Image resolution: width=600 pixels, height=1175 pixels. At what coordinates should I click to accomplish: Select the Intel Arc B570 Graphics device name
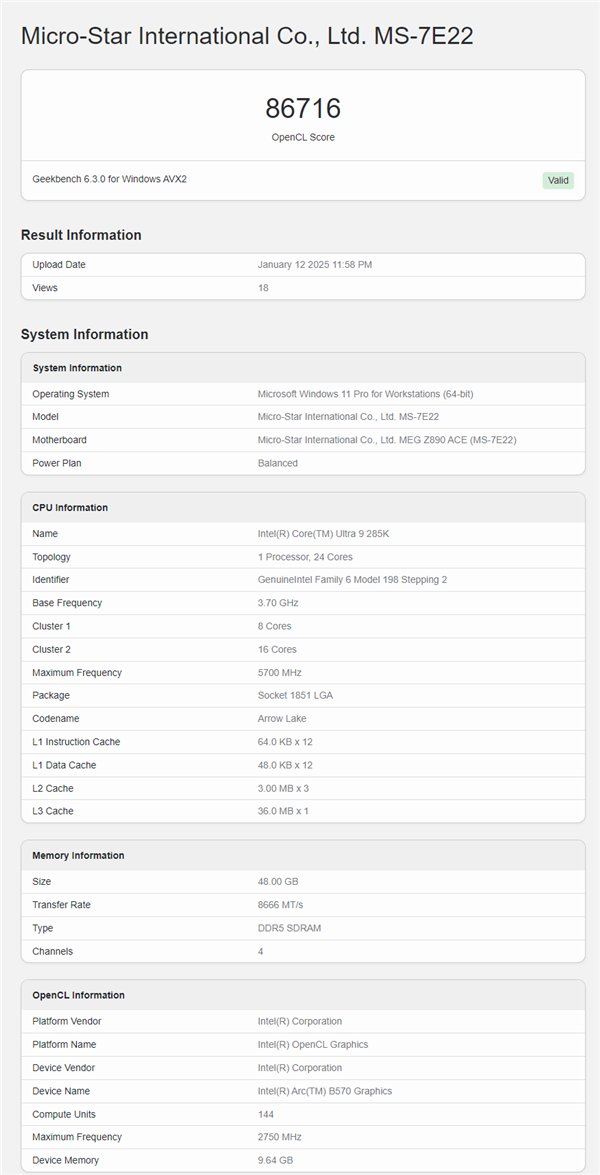click(x=325, y=1091)
